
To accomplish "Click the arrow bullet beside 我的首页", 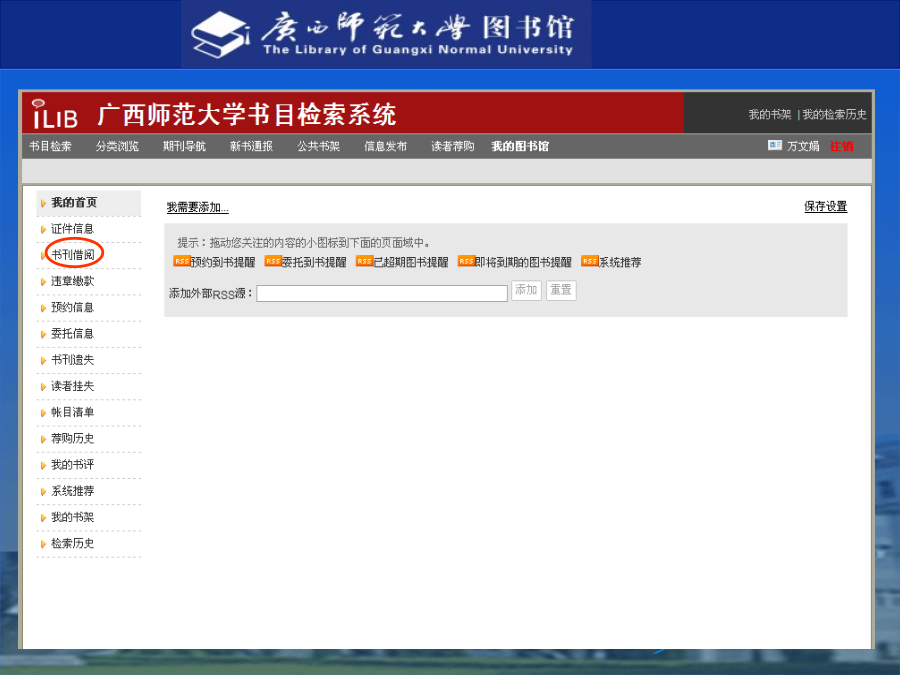I will pyautogui.click(x=43, y=203).
